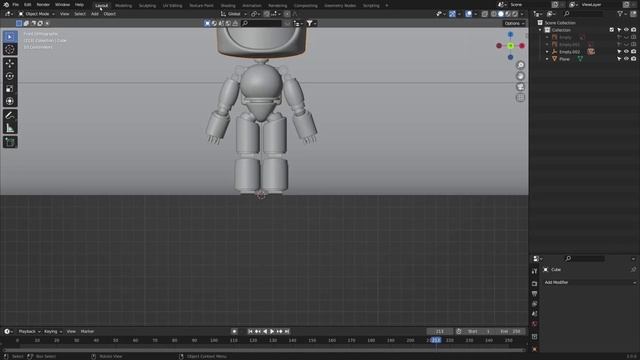Select the Measure tool
The height and width of the screenshot is (360, 640).
(10, 128)
